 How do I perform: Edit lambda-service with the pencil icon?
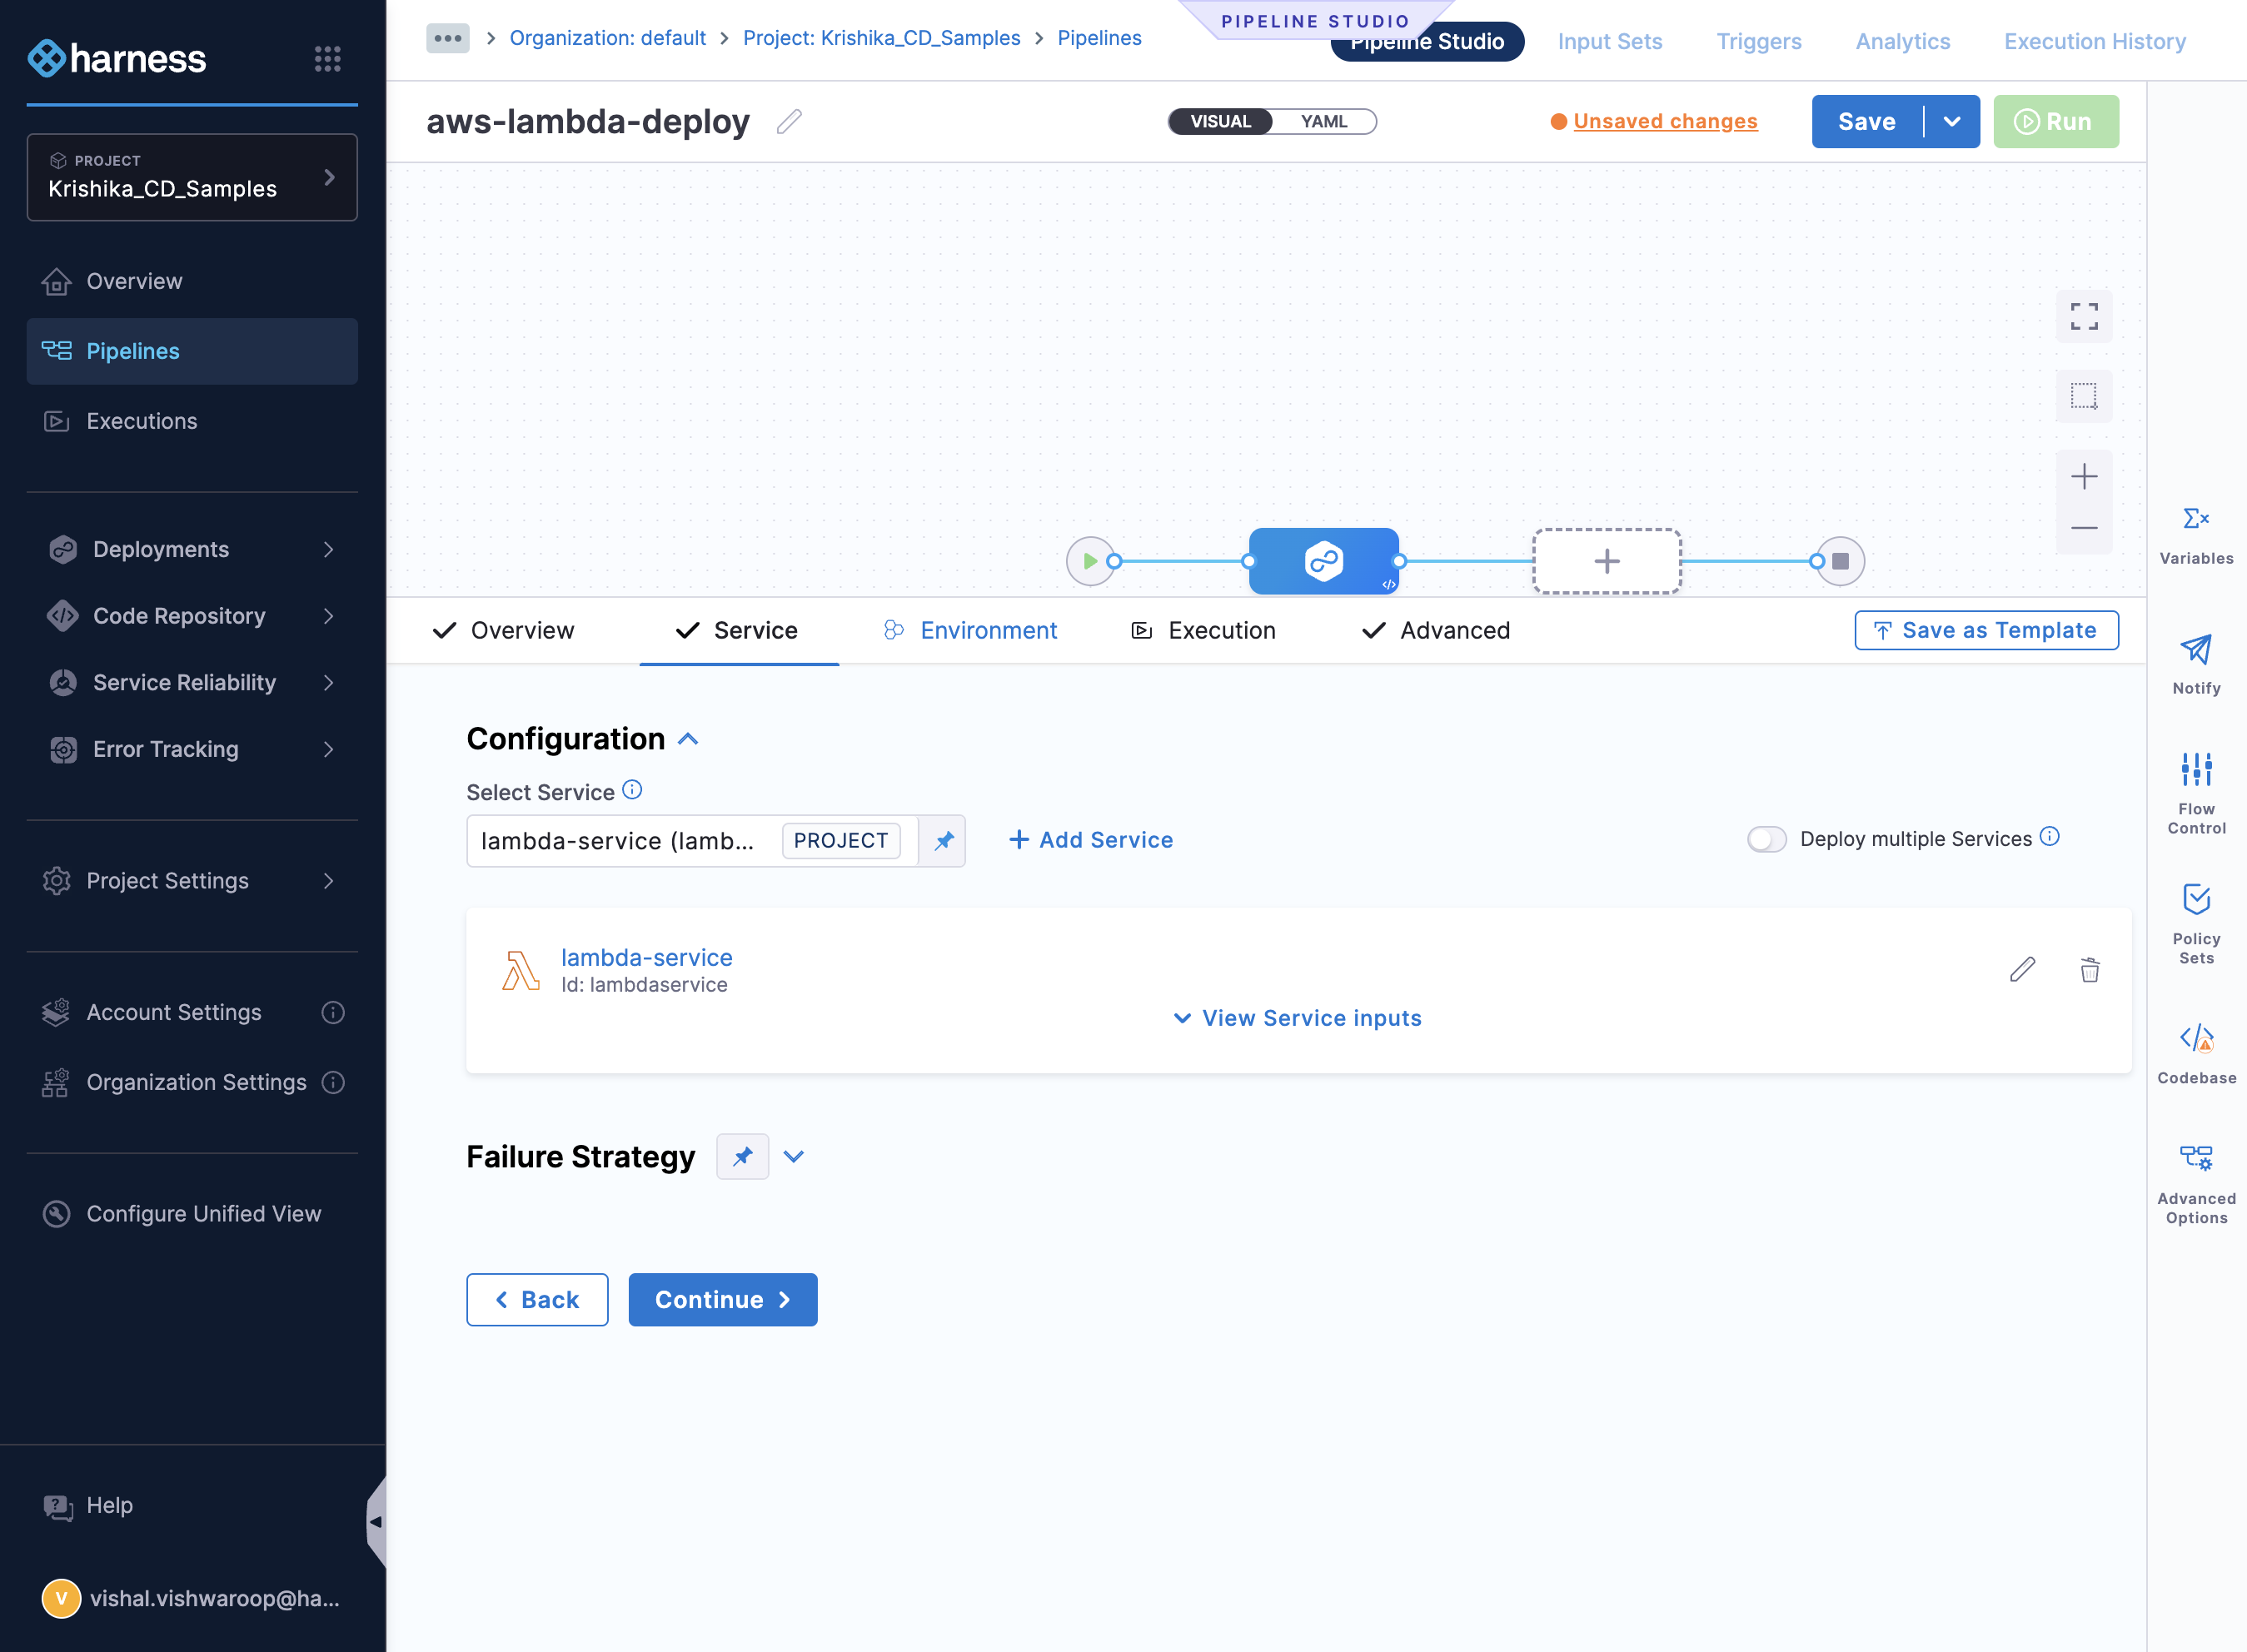(2022, 969)
